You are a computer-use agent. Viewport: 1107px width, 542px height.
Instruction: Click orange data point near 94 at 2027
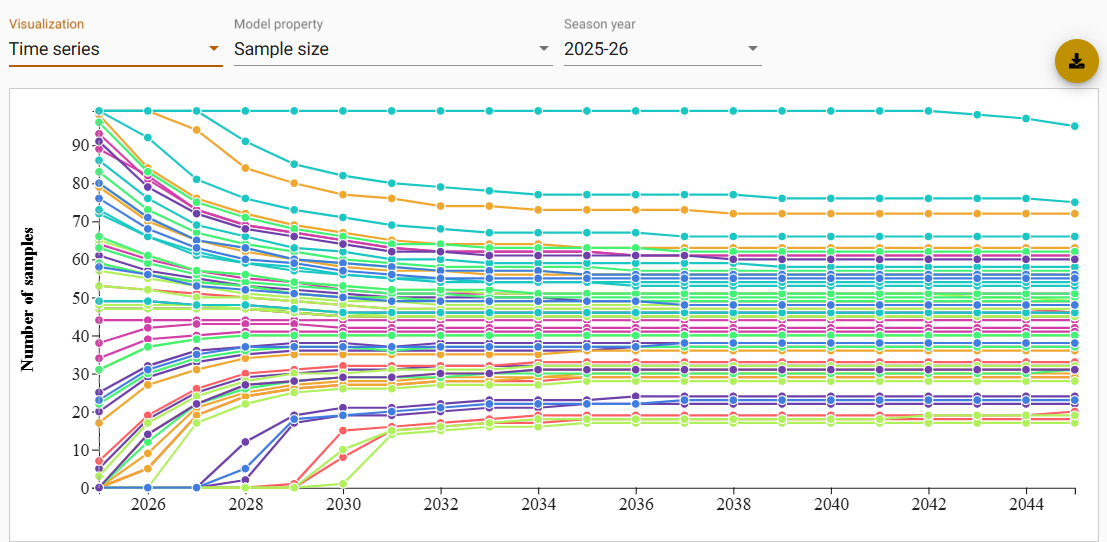(197, 130)
